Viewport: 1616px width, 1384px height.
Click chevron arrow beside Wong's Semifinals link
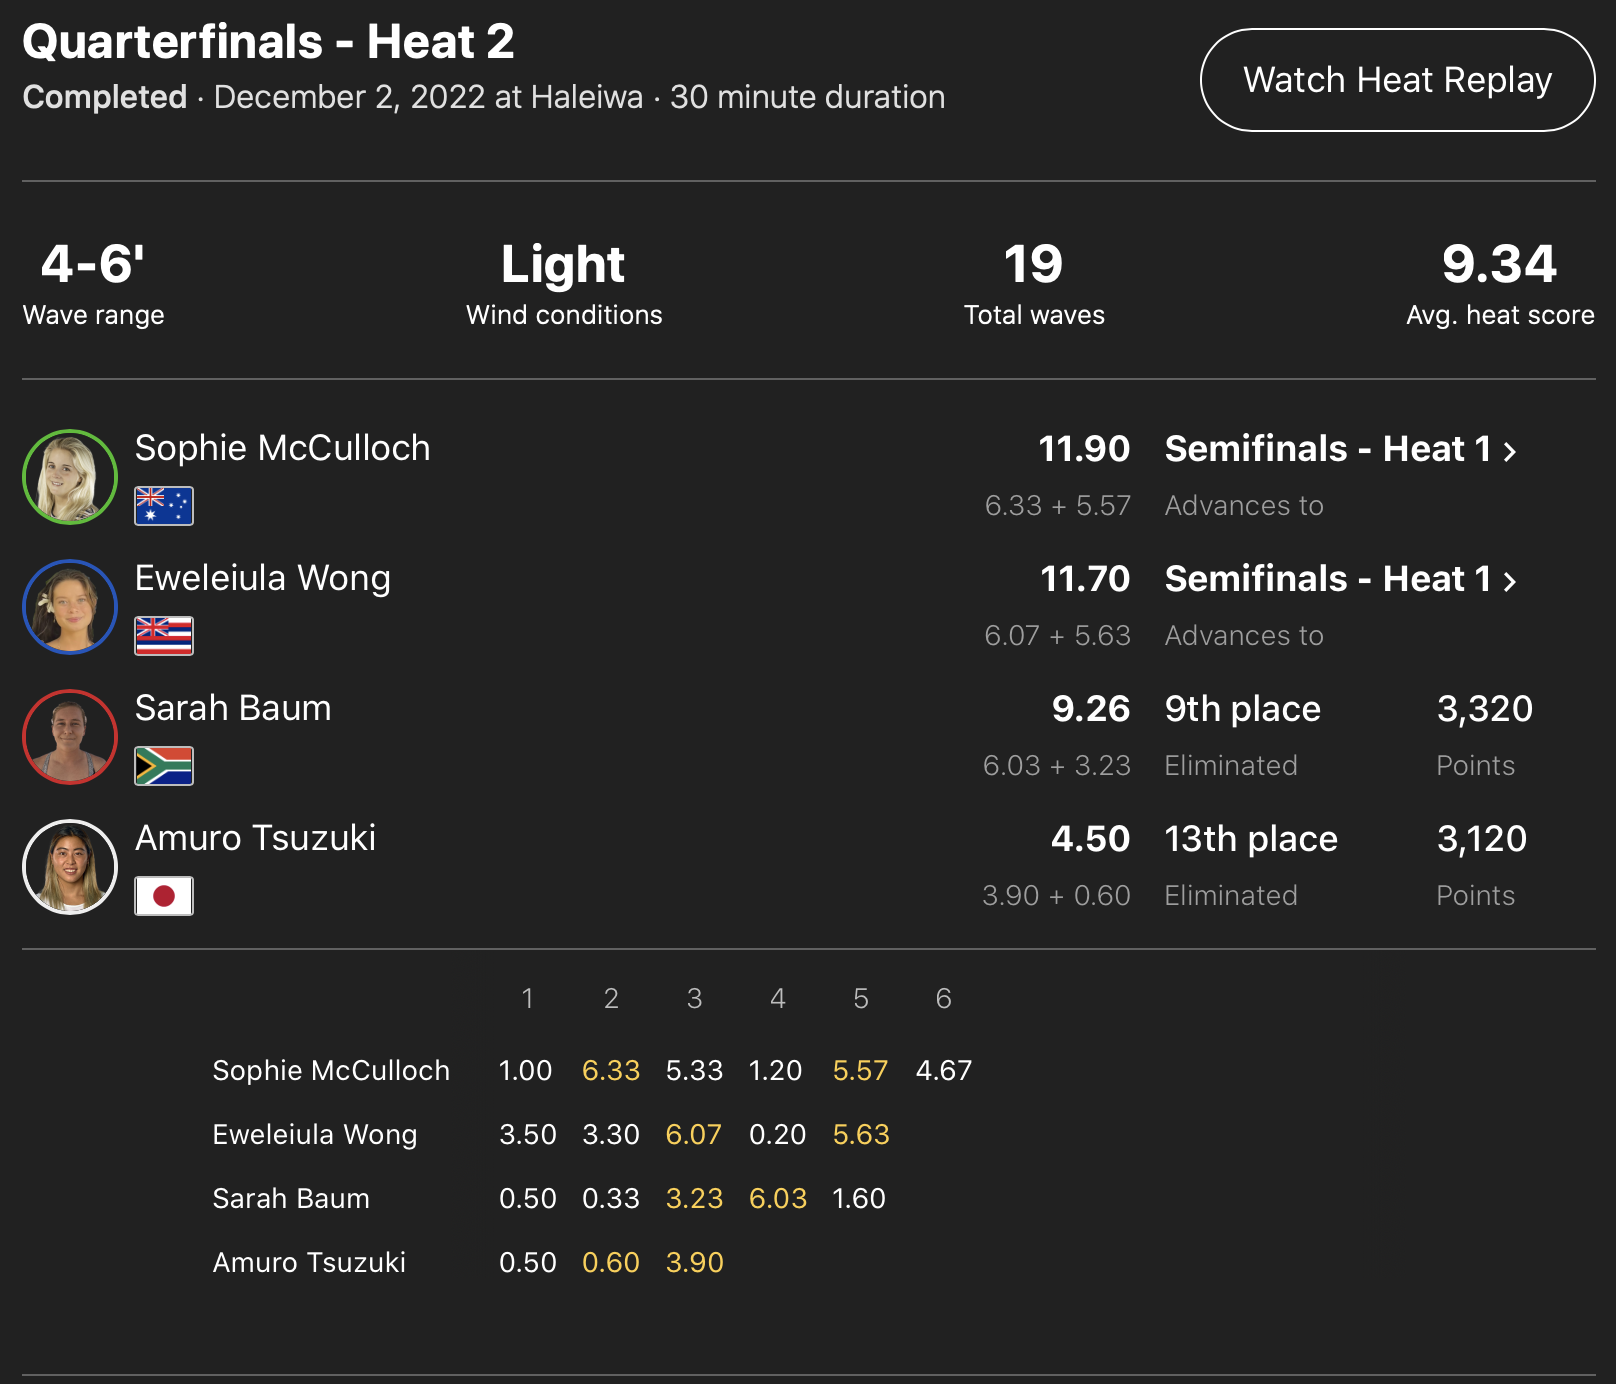[x=1510, y=582]
